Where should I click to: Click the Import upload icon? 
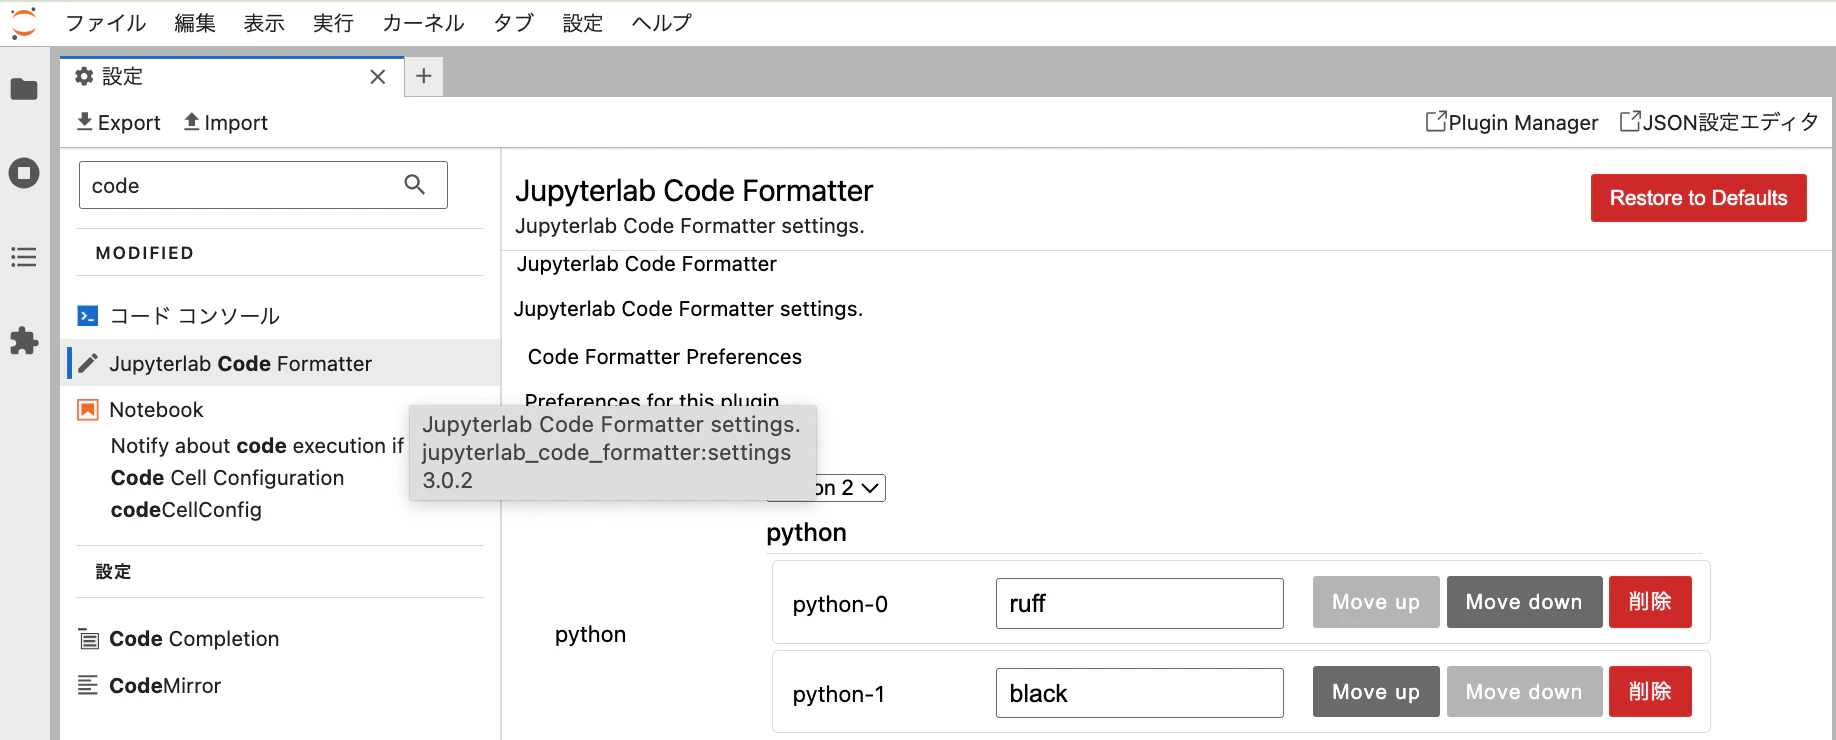click(x=192, y=121)
